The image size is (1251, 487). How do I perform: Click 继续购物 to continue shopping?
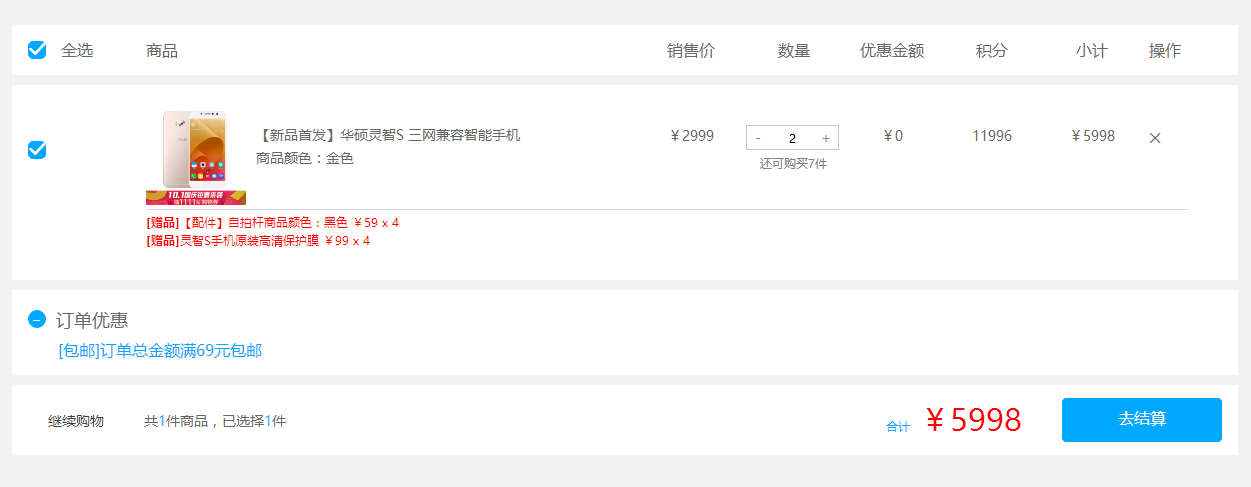pyautogui.click(x=76, y=421)
